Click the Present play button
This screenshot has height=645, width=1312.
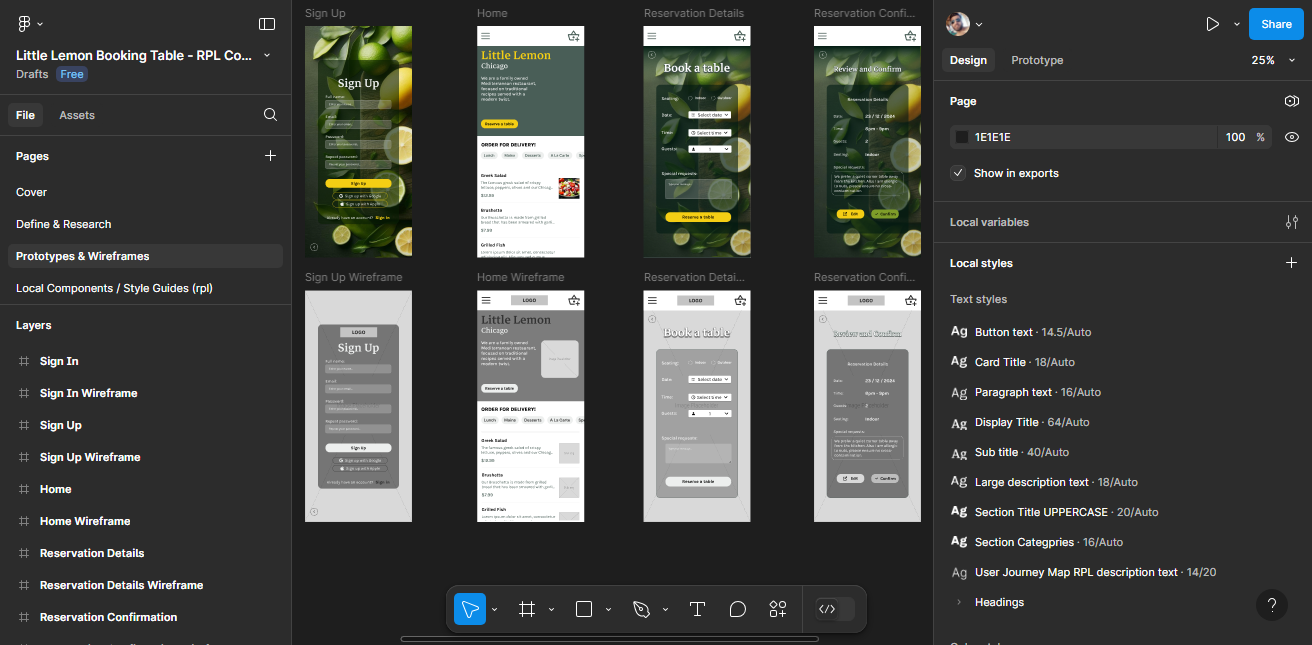1212,23
